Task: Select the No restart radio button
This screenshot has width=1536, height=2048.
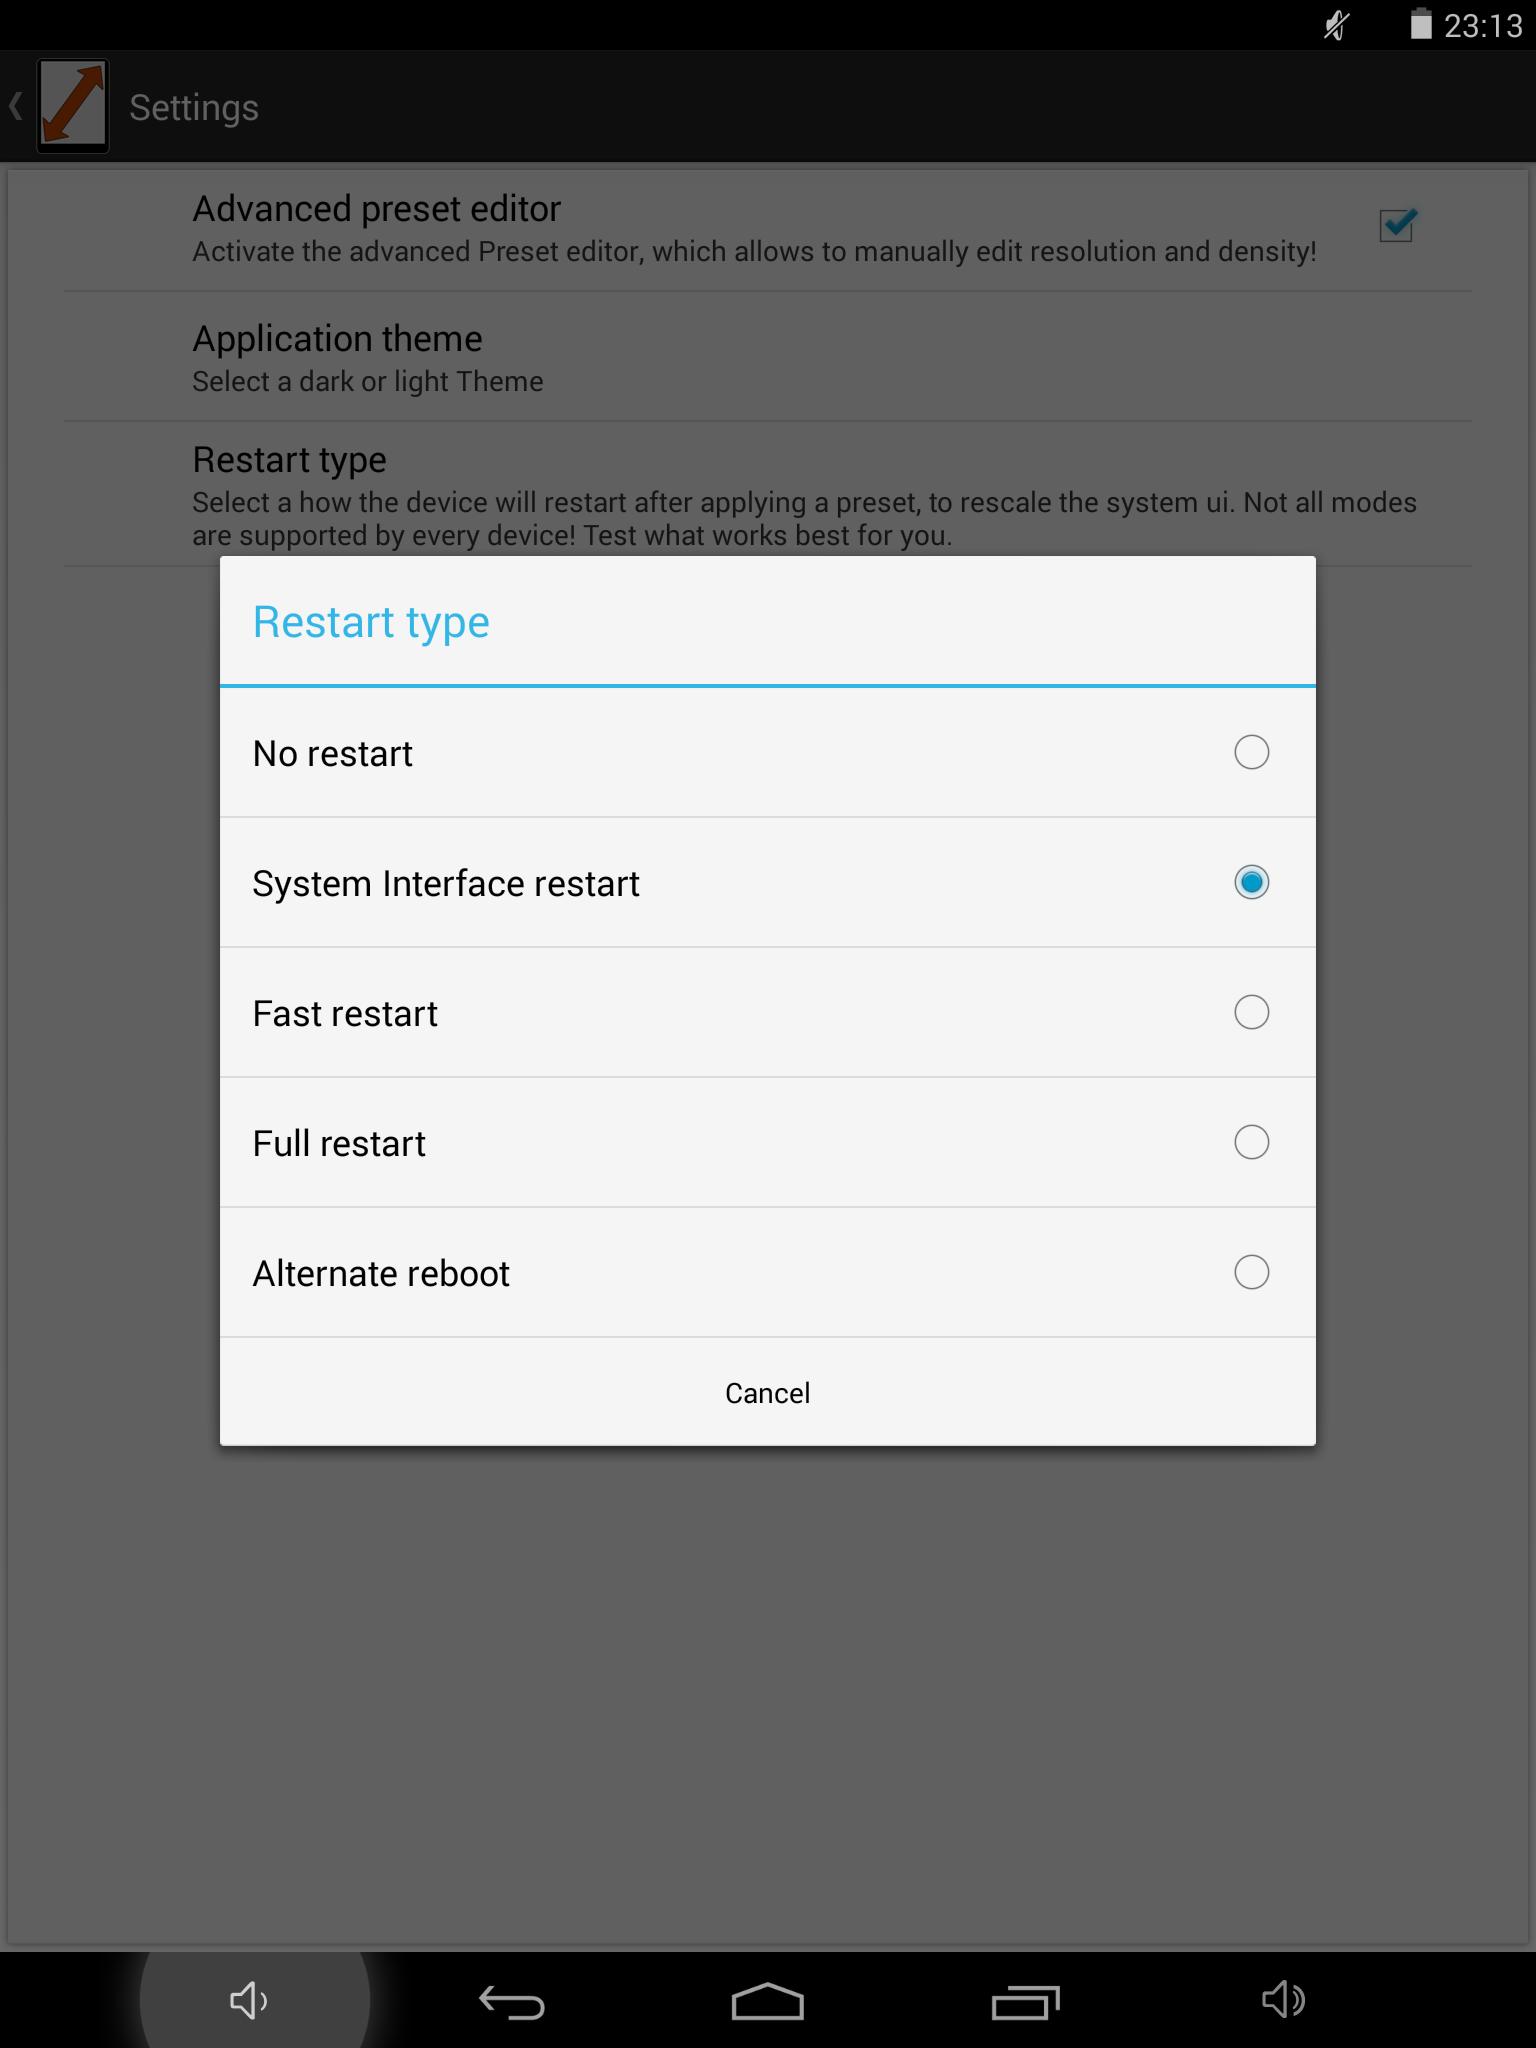Action: click(x=1252, y=752)
